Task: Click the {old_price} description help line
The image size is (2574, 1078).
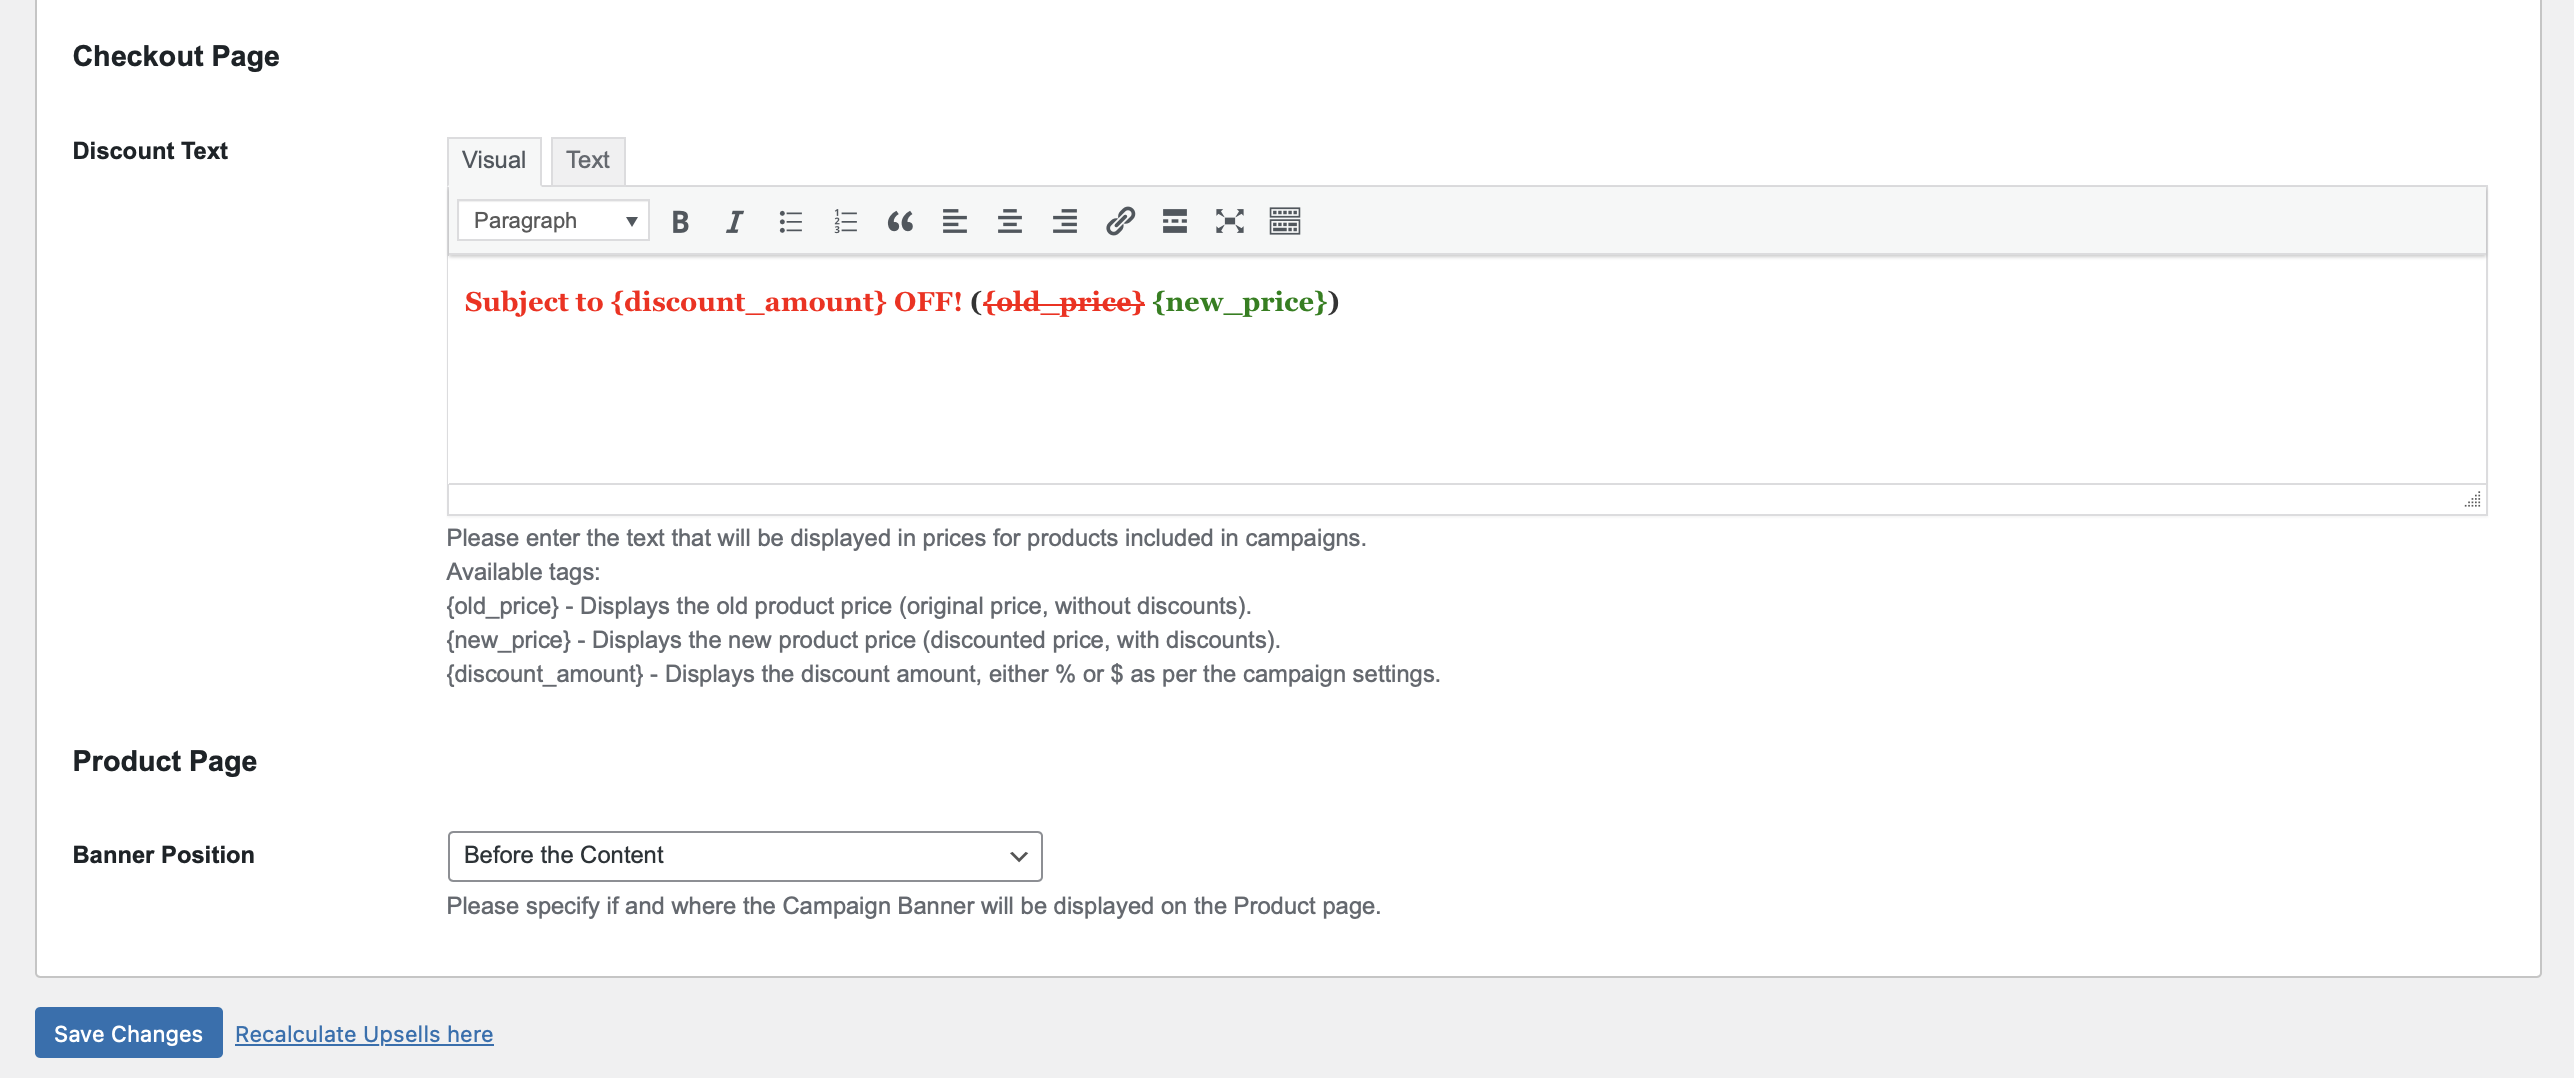Action: [849, 606]
